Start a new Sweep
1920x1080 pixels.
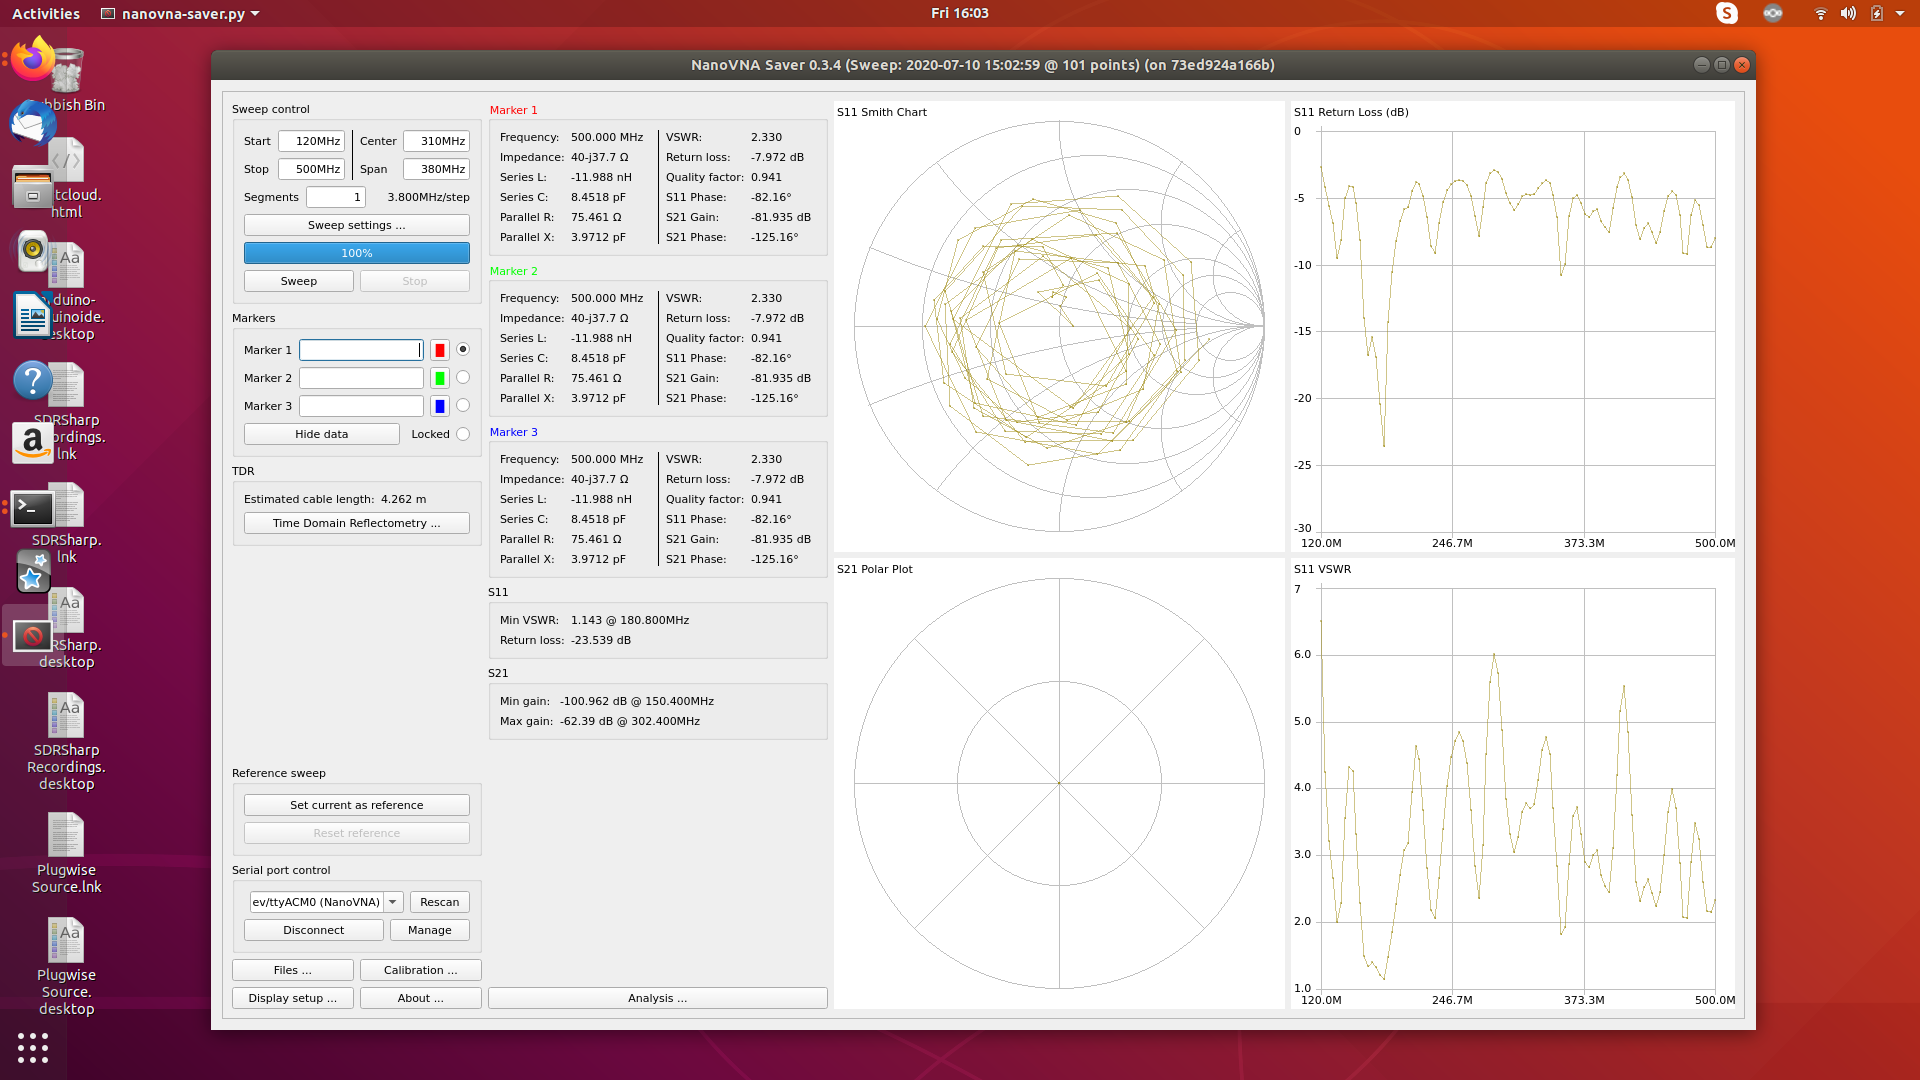coord(298,280)
